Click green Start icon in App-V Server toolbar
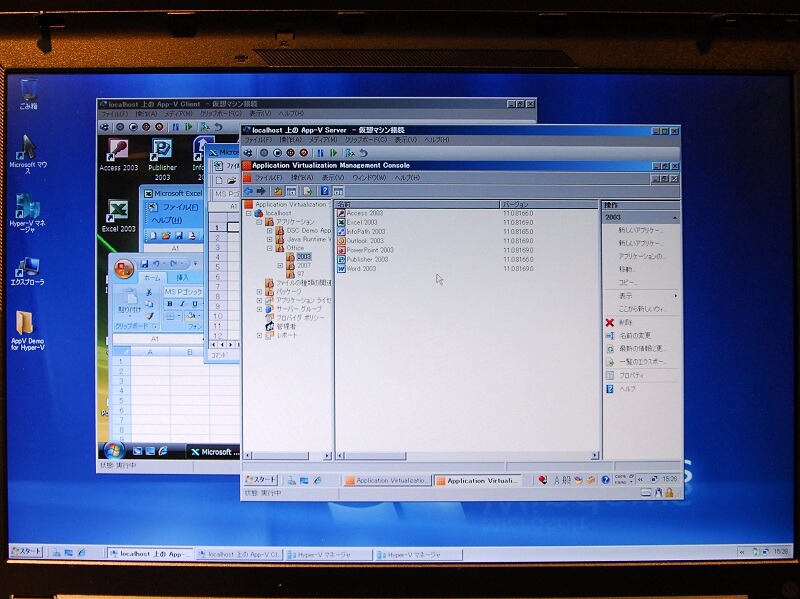800x599 pixels. (334, 153)
